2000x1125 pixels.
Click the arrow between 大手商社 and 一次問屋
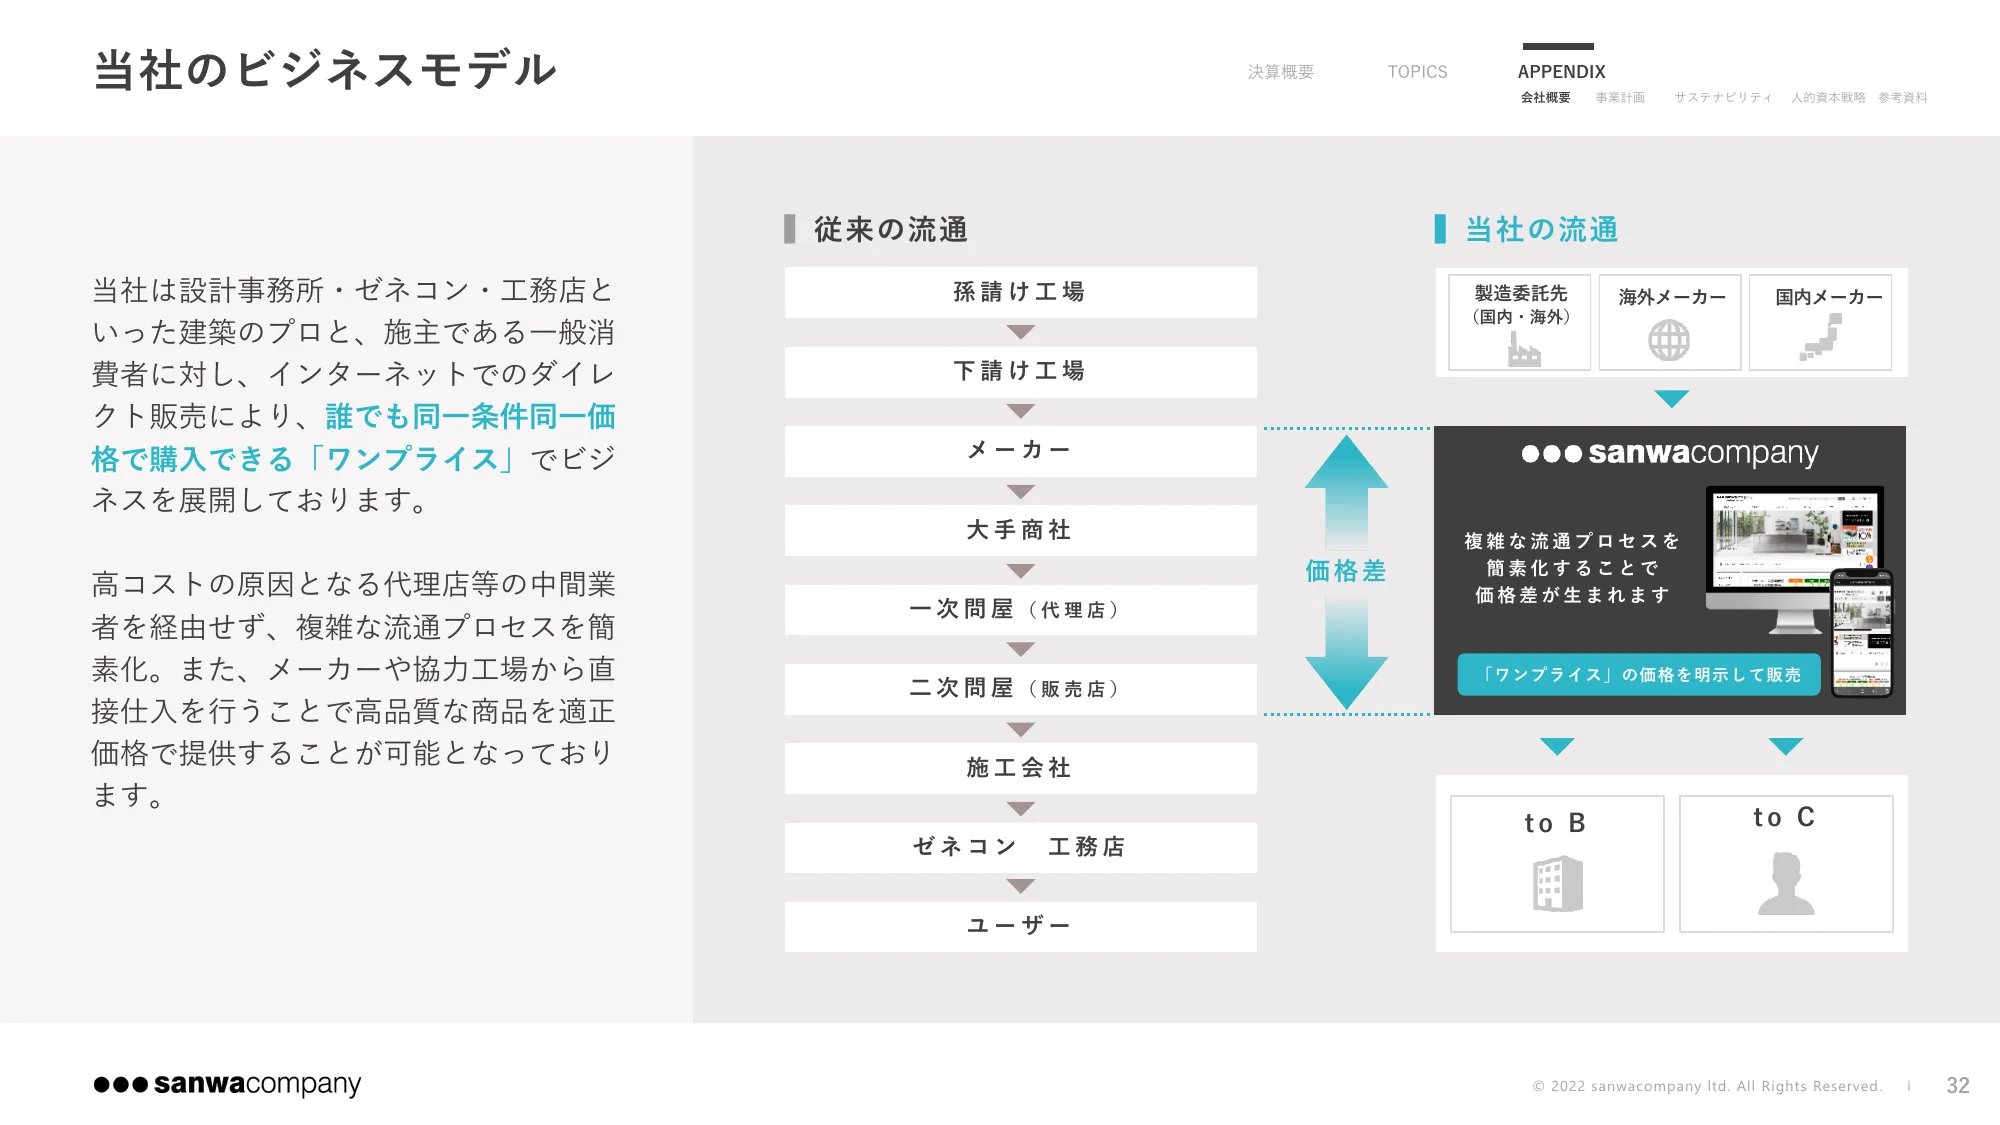pos(1020,570)
